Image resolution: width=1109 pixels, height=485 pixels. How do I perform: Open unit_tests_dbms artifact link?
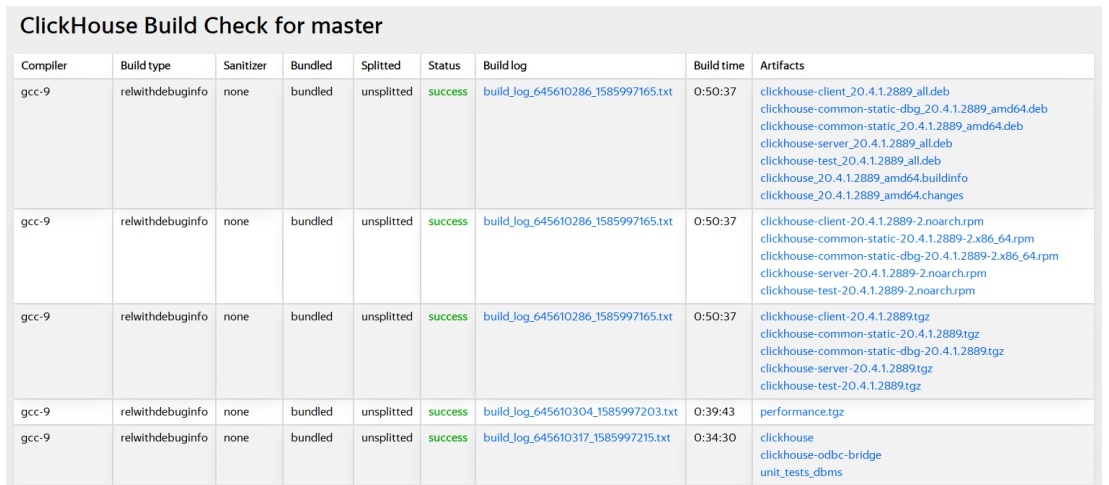coord(801,472)
